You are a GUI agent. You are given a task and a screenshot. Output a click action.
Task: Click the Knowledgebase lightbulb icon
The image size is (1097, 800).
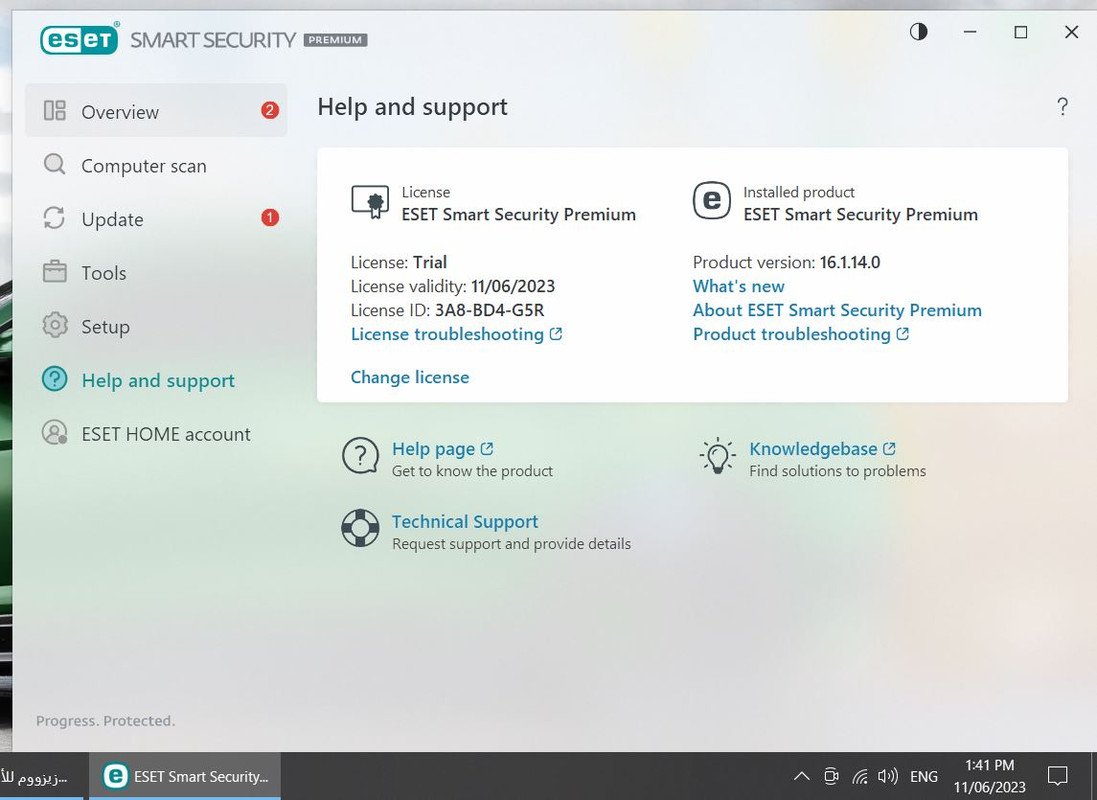tap(718, 456)
